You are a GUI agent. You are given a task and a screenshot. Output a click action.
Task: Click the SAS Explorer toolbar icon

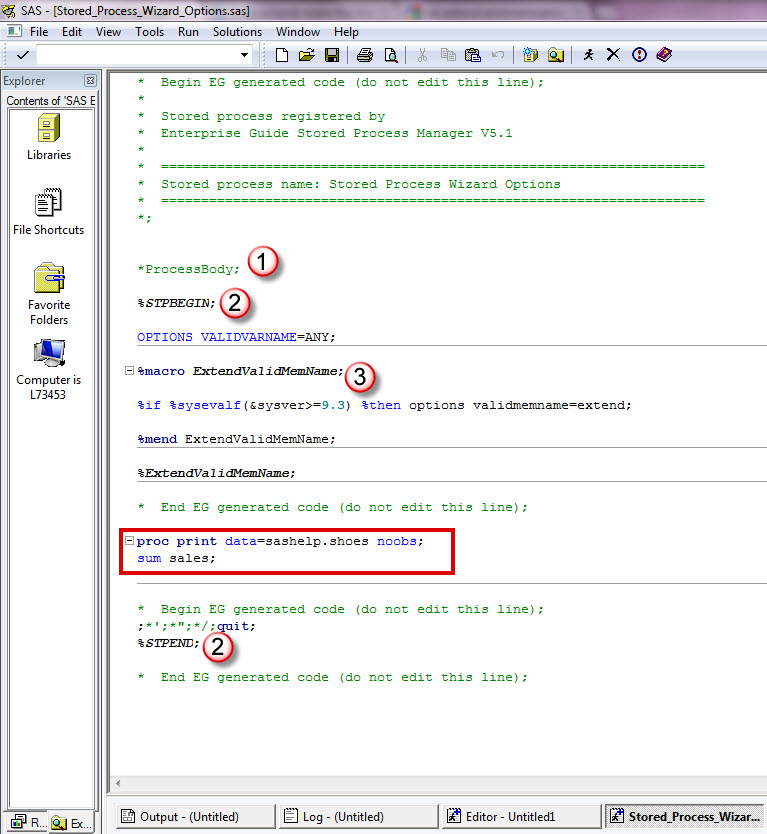(x=556, y=55)
